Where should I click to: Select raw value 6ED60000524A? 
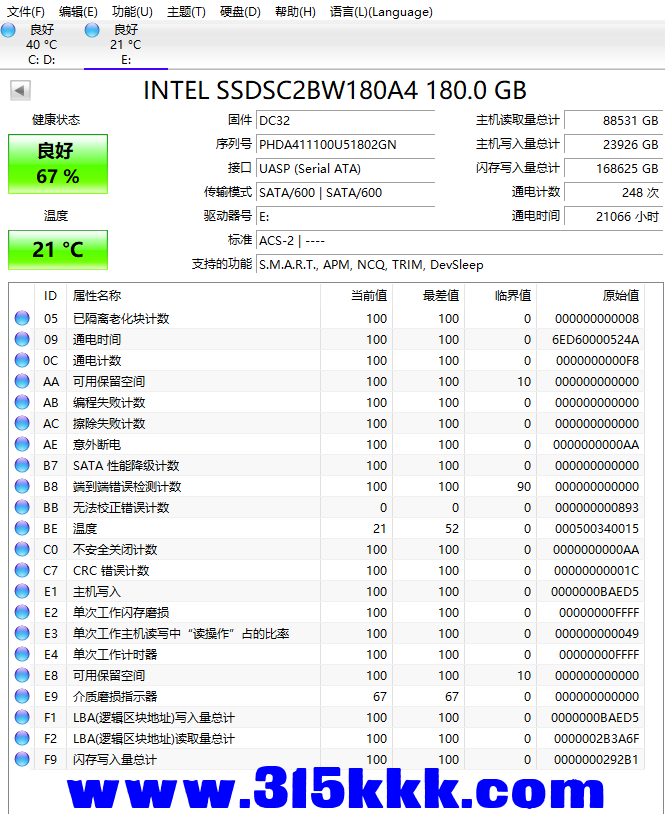pos(595,340)
